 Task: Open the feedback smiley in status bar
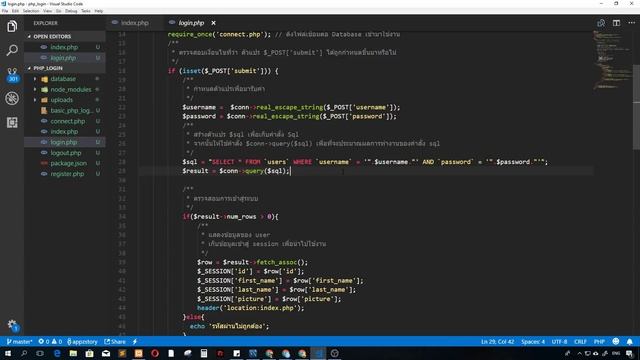616,342
